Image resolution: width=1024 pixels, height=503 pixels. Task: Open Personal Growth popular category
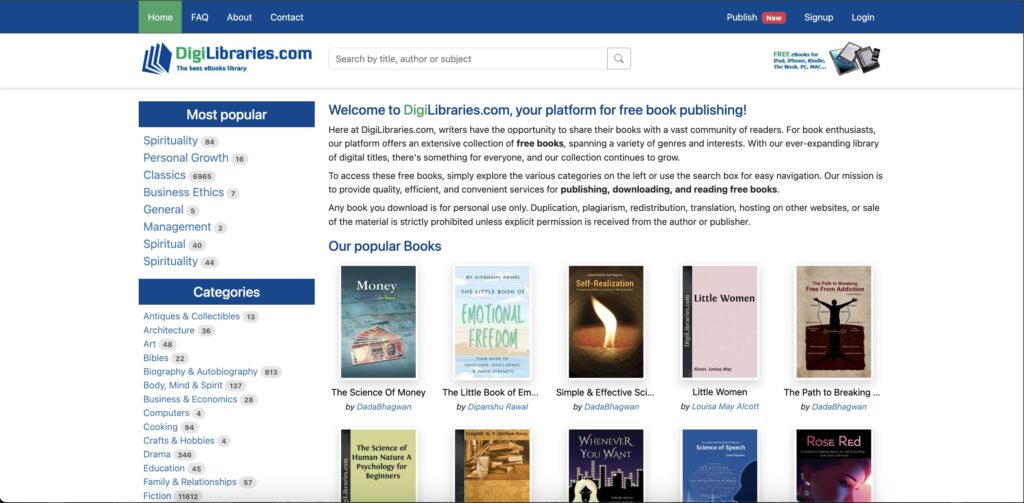coord(186,157)
